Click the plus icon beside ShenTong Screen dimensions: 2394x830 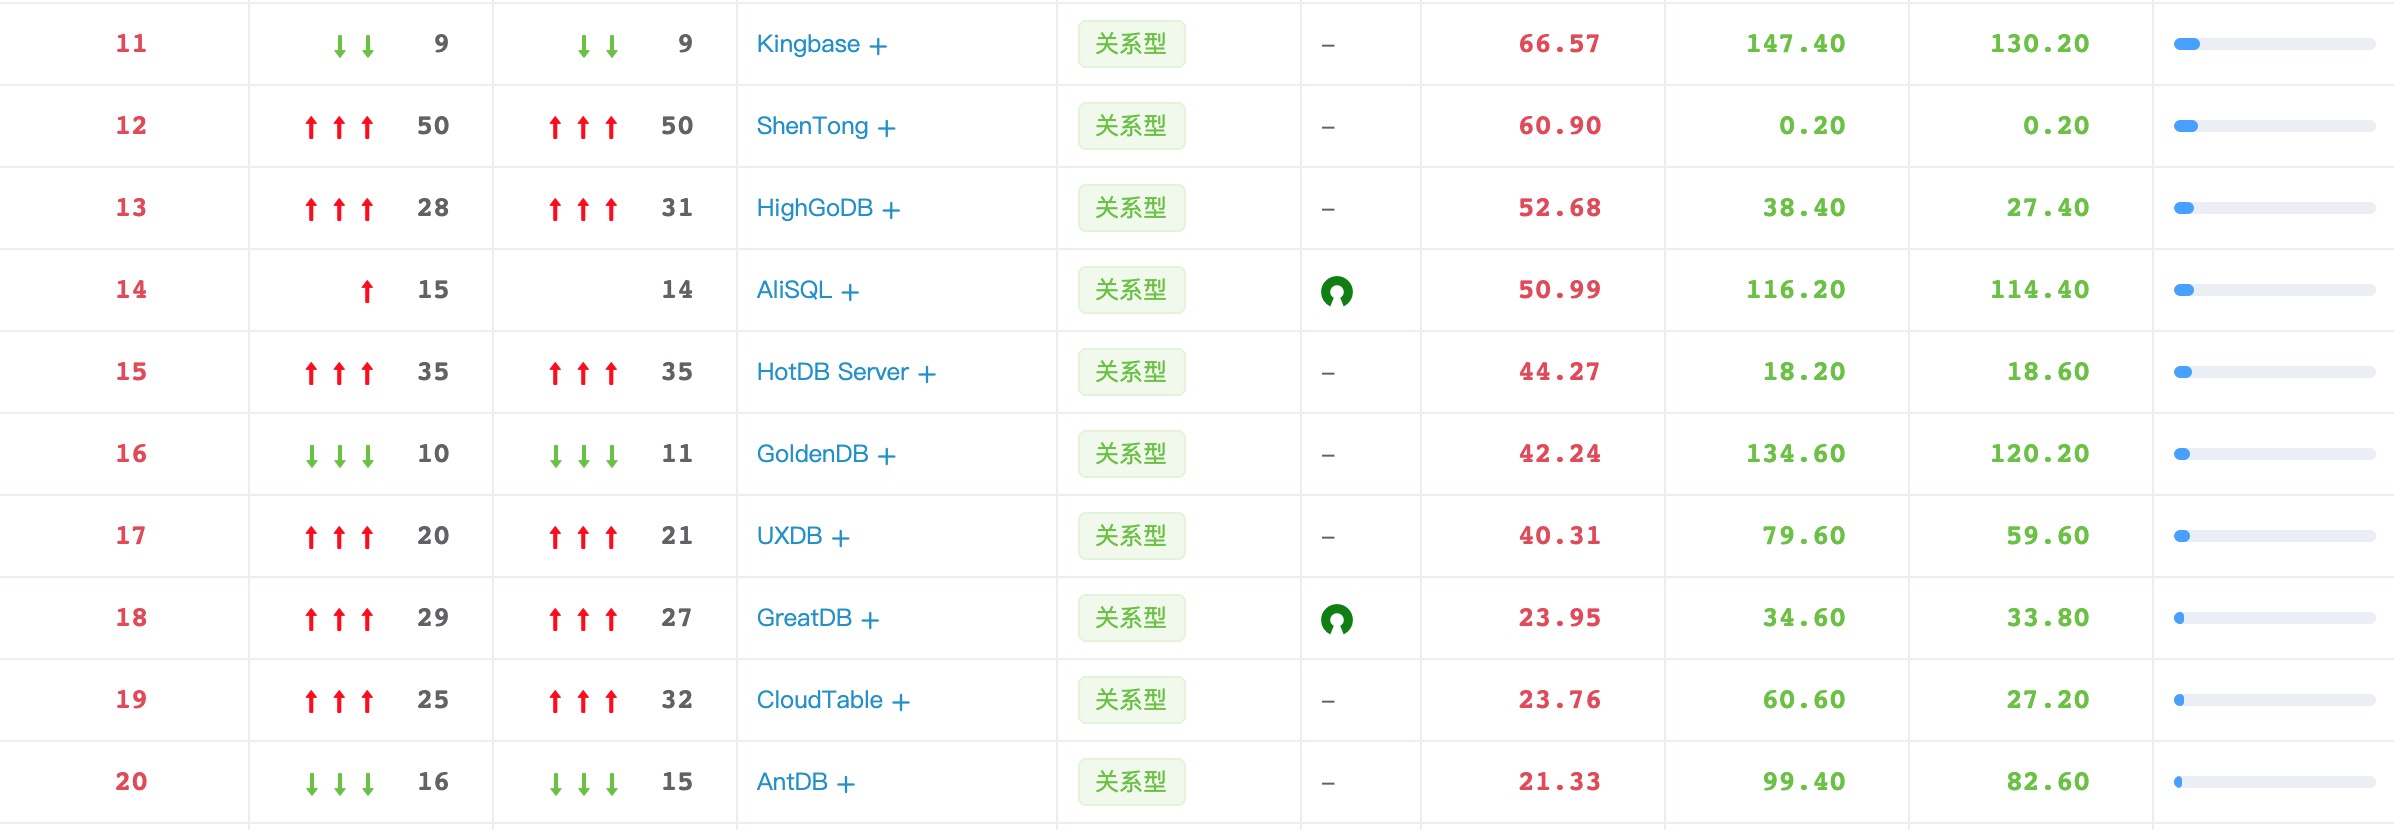886,128
